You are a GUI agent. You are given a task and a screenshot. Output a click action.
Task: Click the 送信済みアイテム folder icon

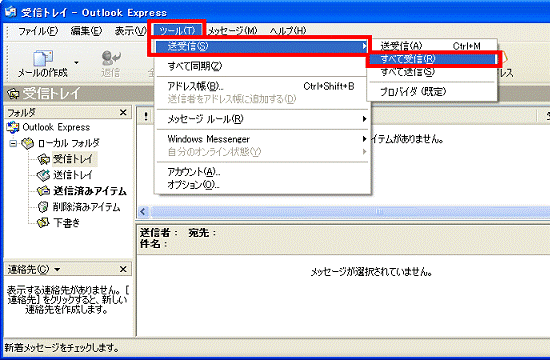[x=43, y=191]
